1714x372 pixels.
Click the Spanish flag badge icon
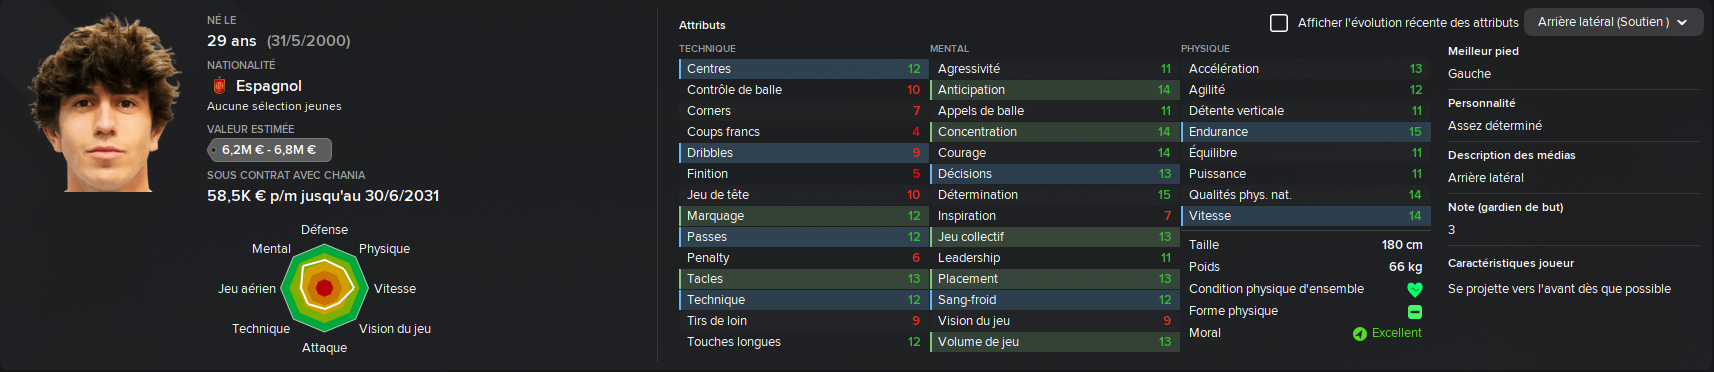click(219, 86)
